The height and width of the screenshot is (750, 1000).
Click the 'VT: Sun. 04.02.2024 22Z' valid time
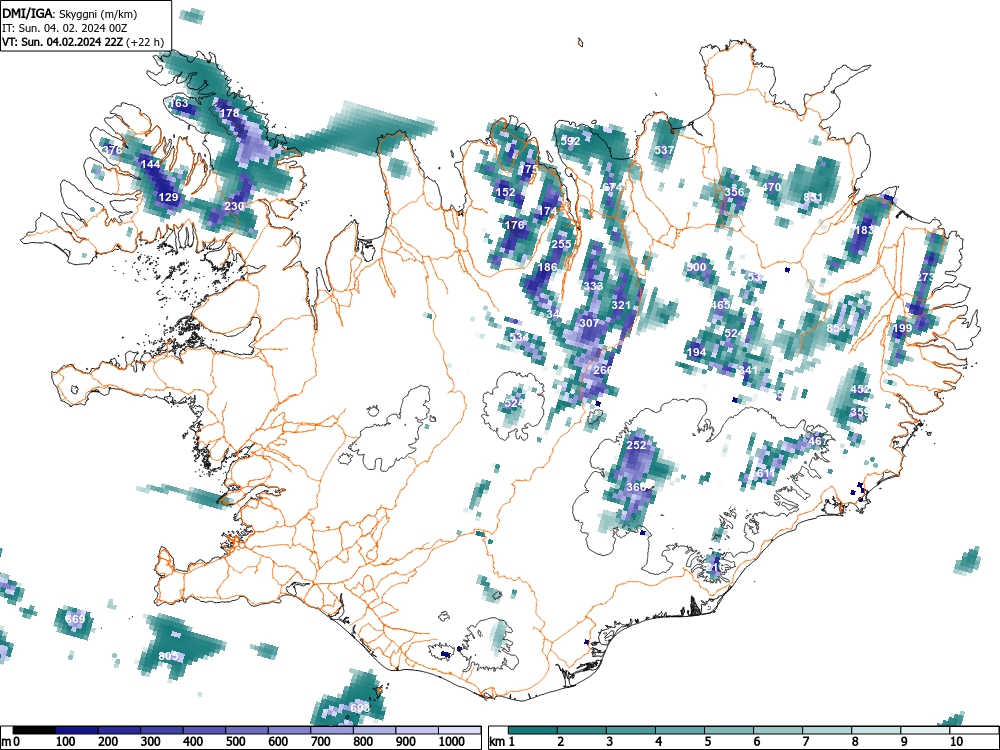pos(63,43)
